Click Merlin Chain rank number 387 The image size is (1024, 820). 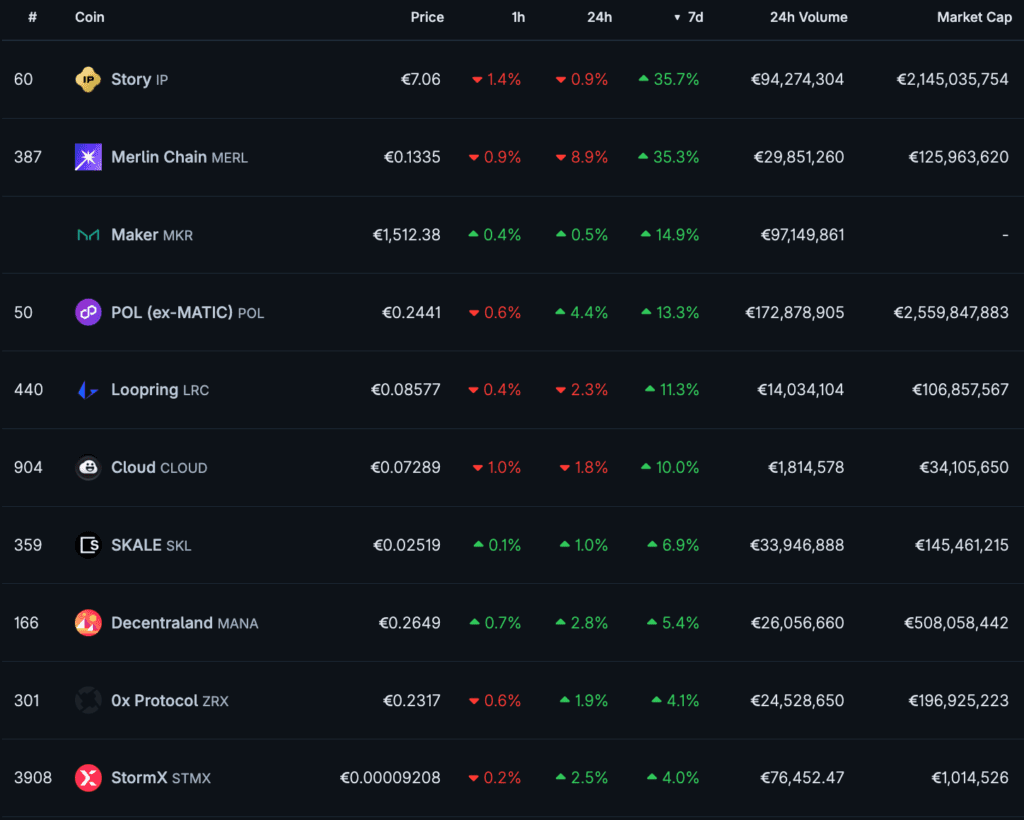point(27,157)
